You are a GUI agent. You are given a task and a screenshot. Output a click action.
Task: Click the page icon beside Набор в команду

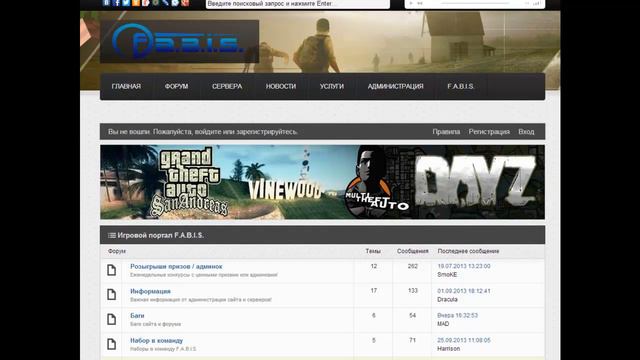tap(111, 344)
